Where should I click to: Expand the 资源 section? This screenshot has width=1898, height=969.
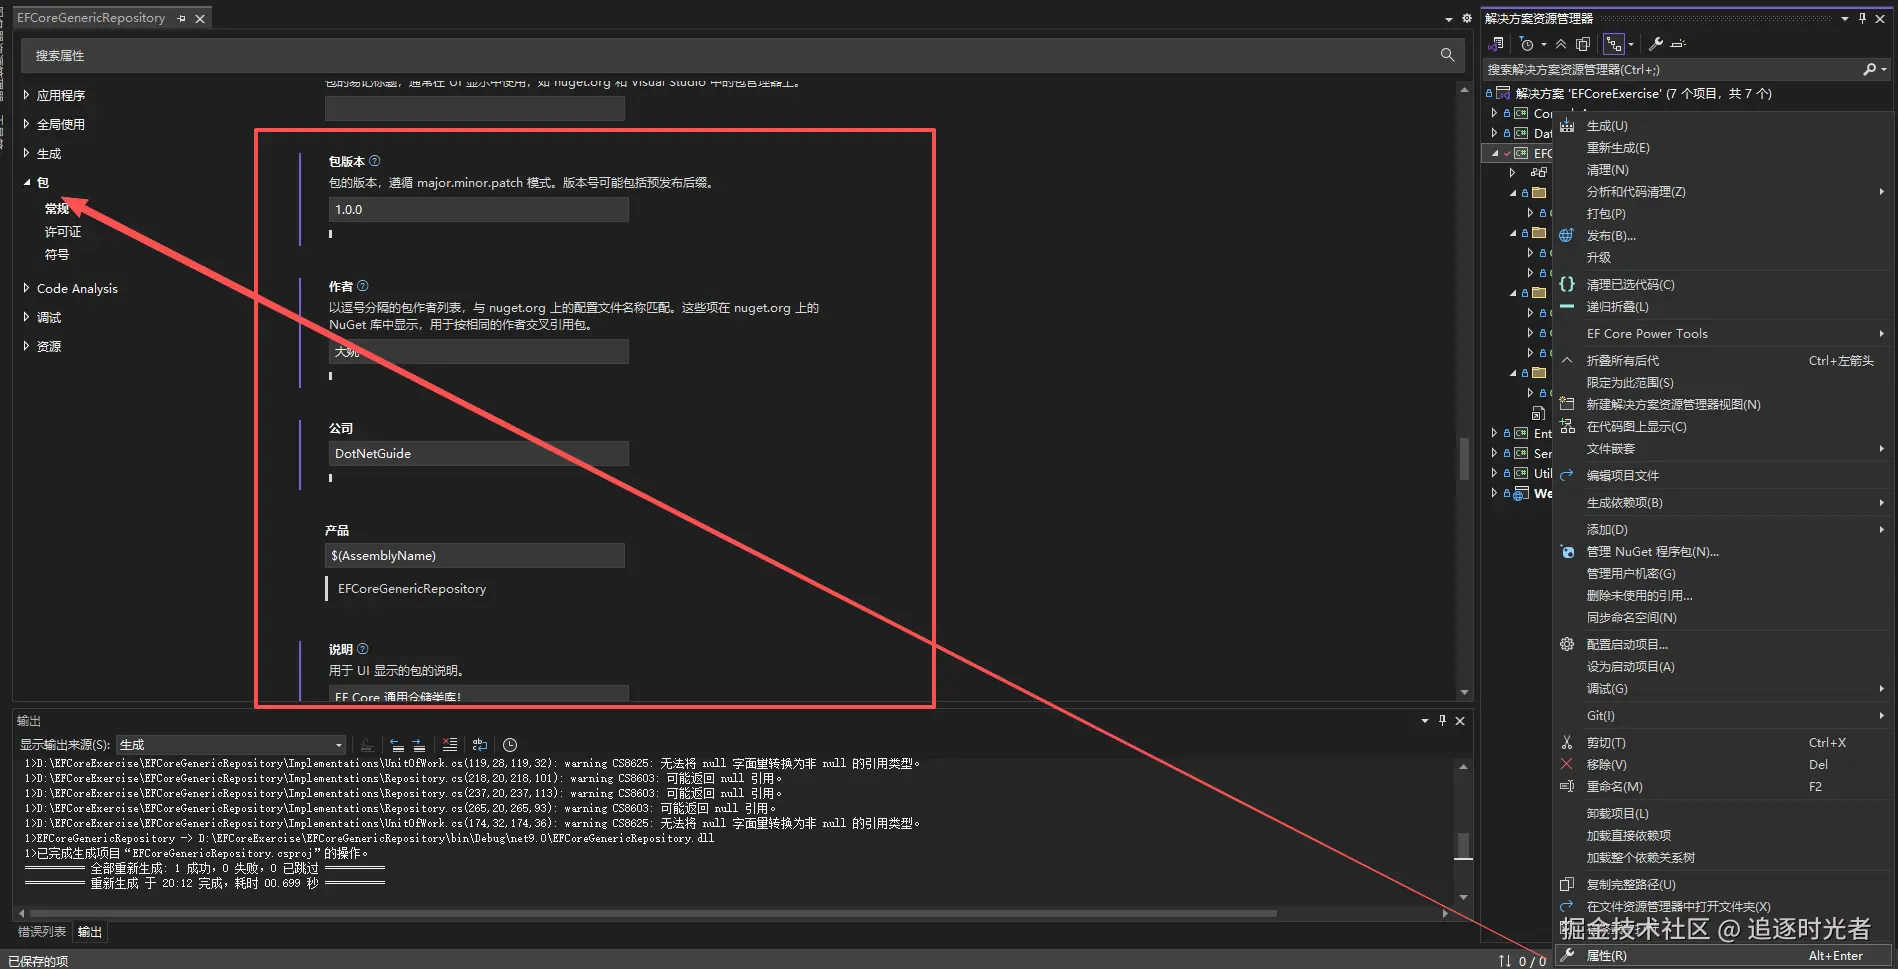coord(26,346)
